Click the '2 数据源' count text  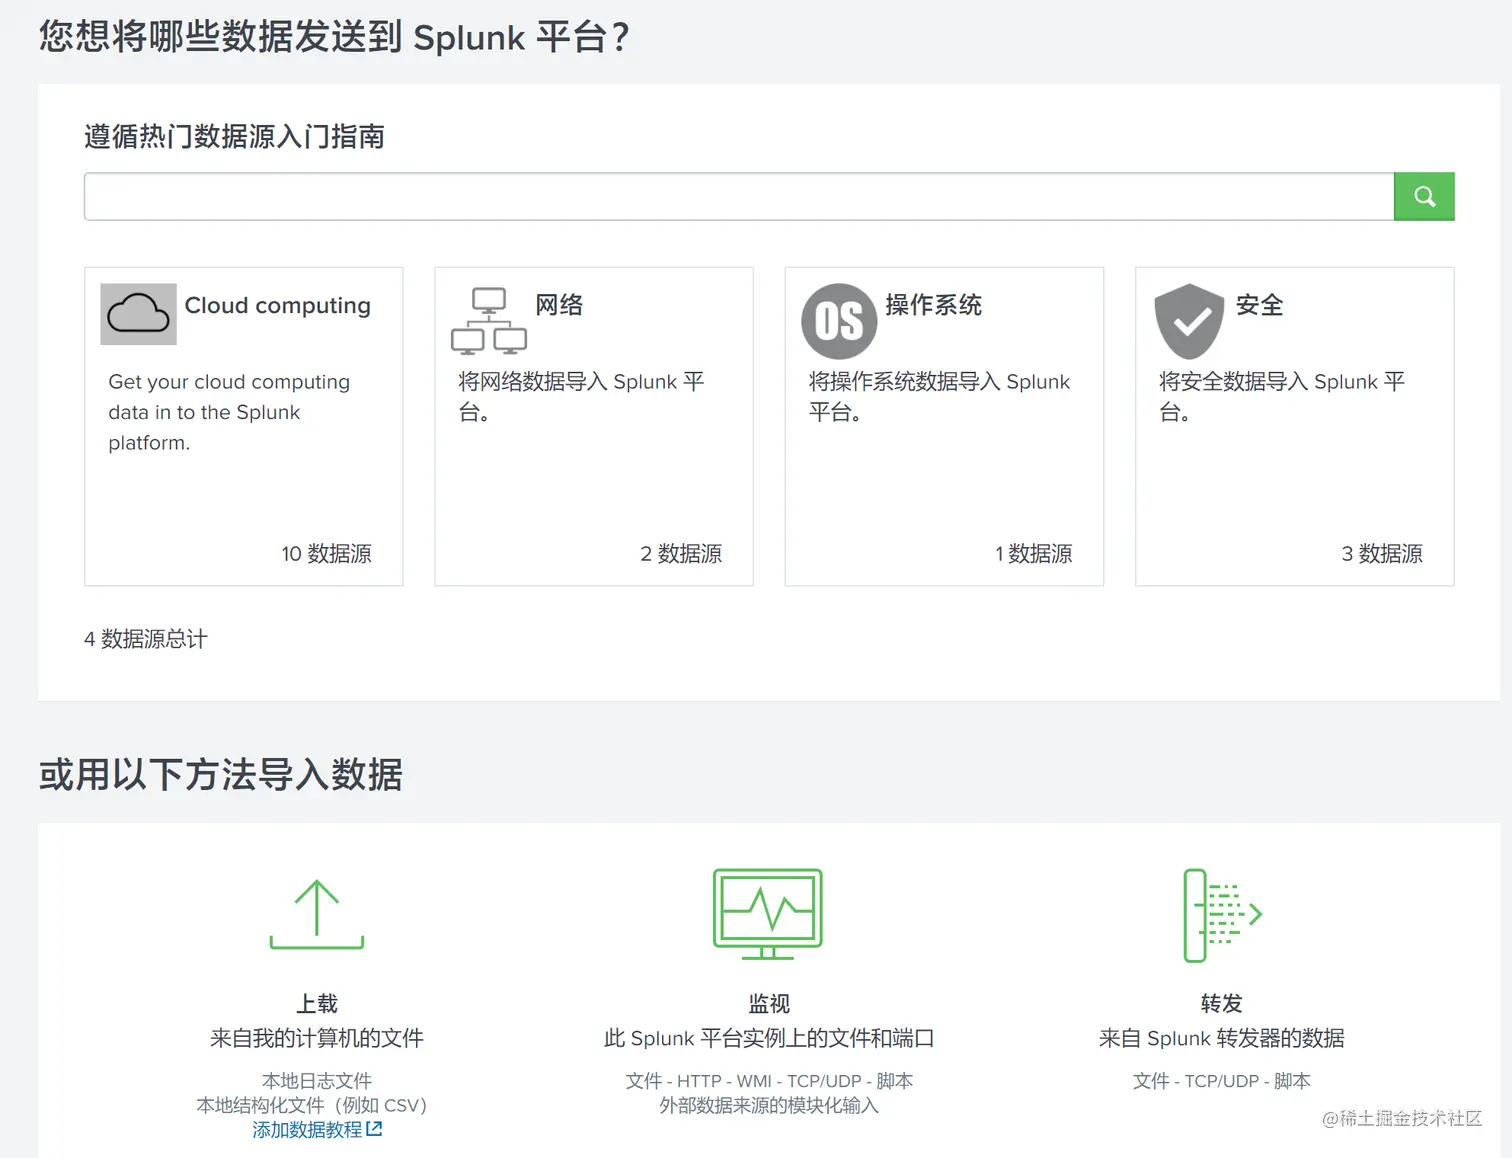tap(681, 554)
